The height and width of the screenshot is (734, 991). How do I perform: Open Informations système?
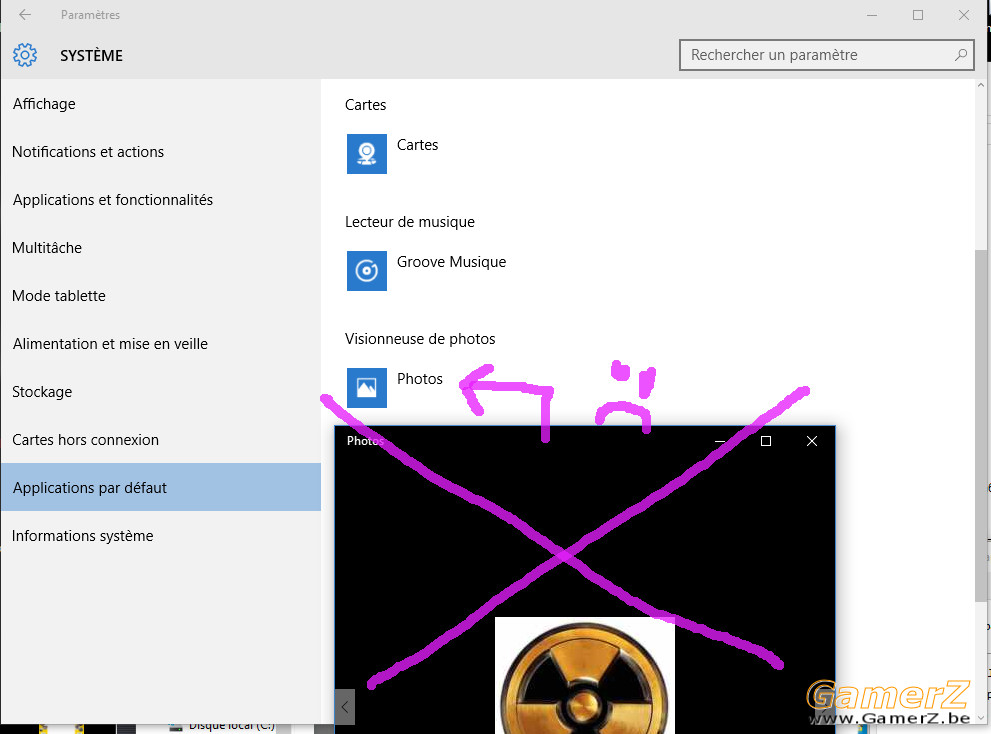point(161,536)
